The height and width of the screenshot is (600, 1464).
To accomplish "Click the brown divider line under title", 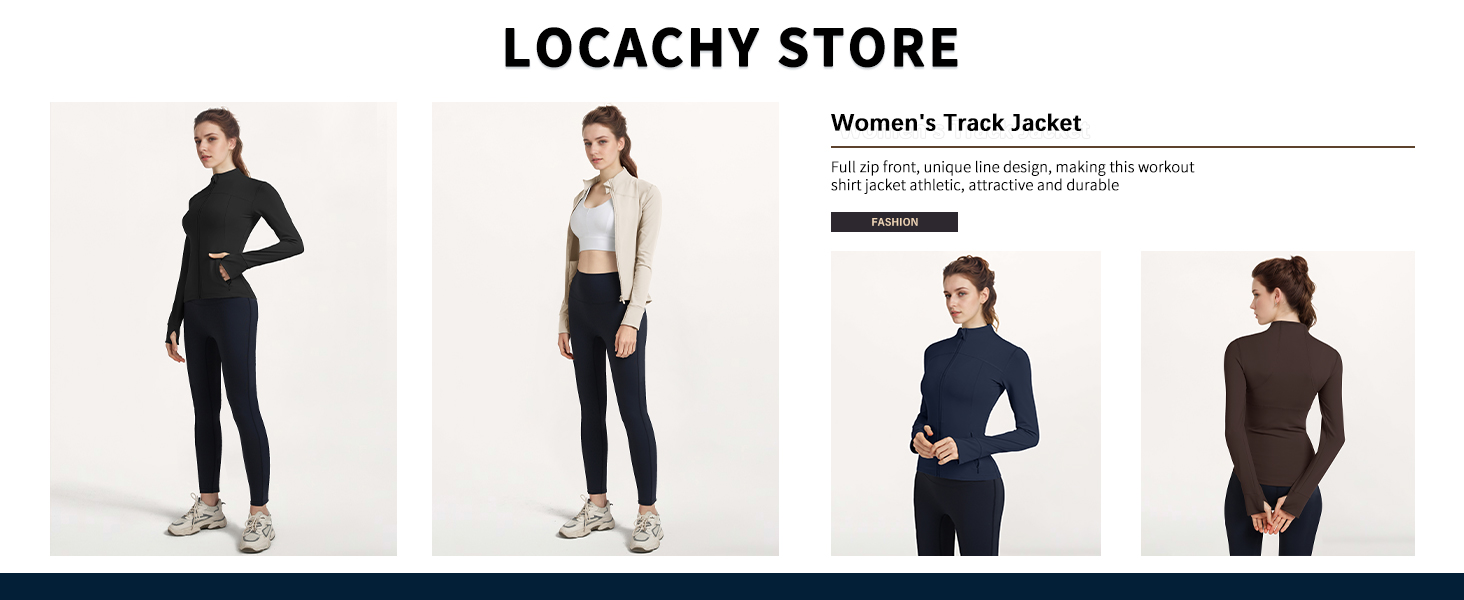I will pyautogui.click(x=1123, y=147).
